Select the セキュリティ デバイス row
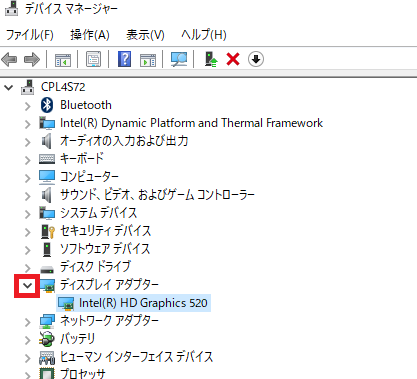The height and width of the screenshot is (379, 417). coord(106,231)
